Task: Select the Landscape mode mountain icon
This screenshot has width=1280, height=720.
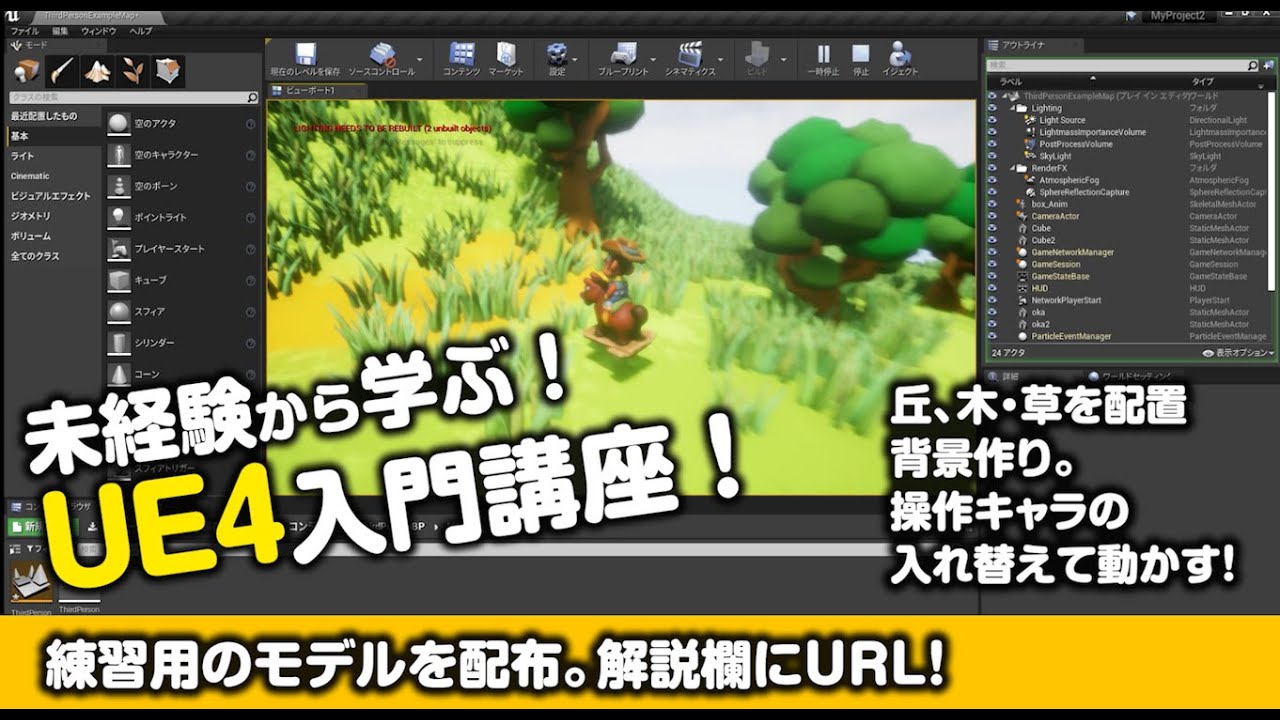Action: pyautogui.click(x=97, y=71)
